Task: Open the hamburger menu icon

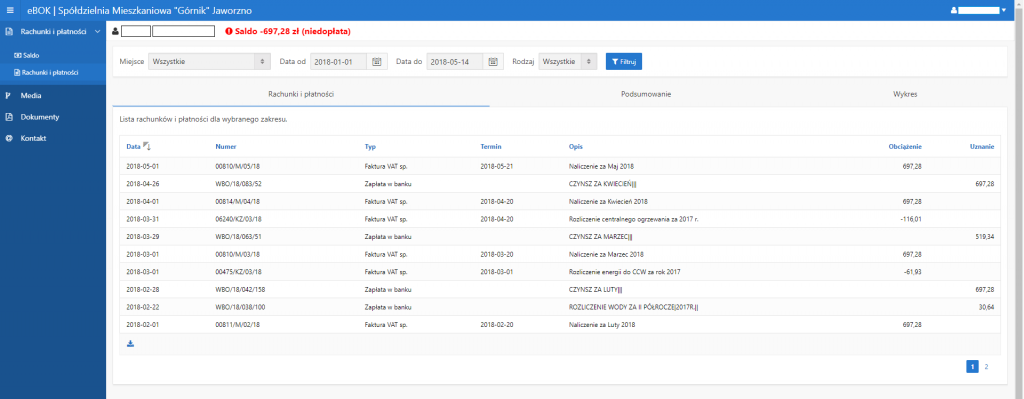Action: (10, 10)
